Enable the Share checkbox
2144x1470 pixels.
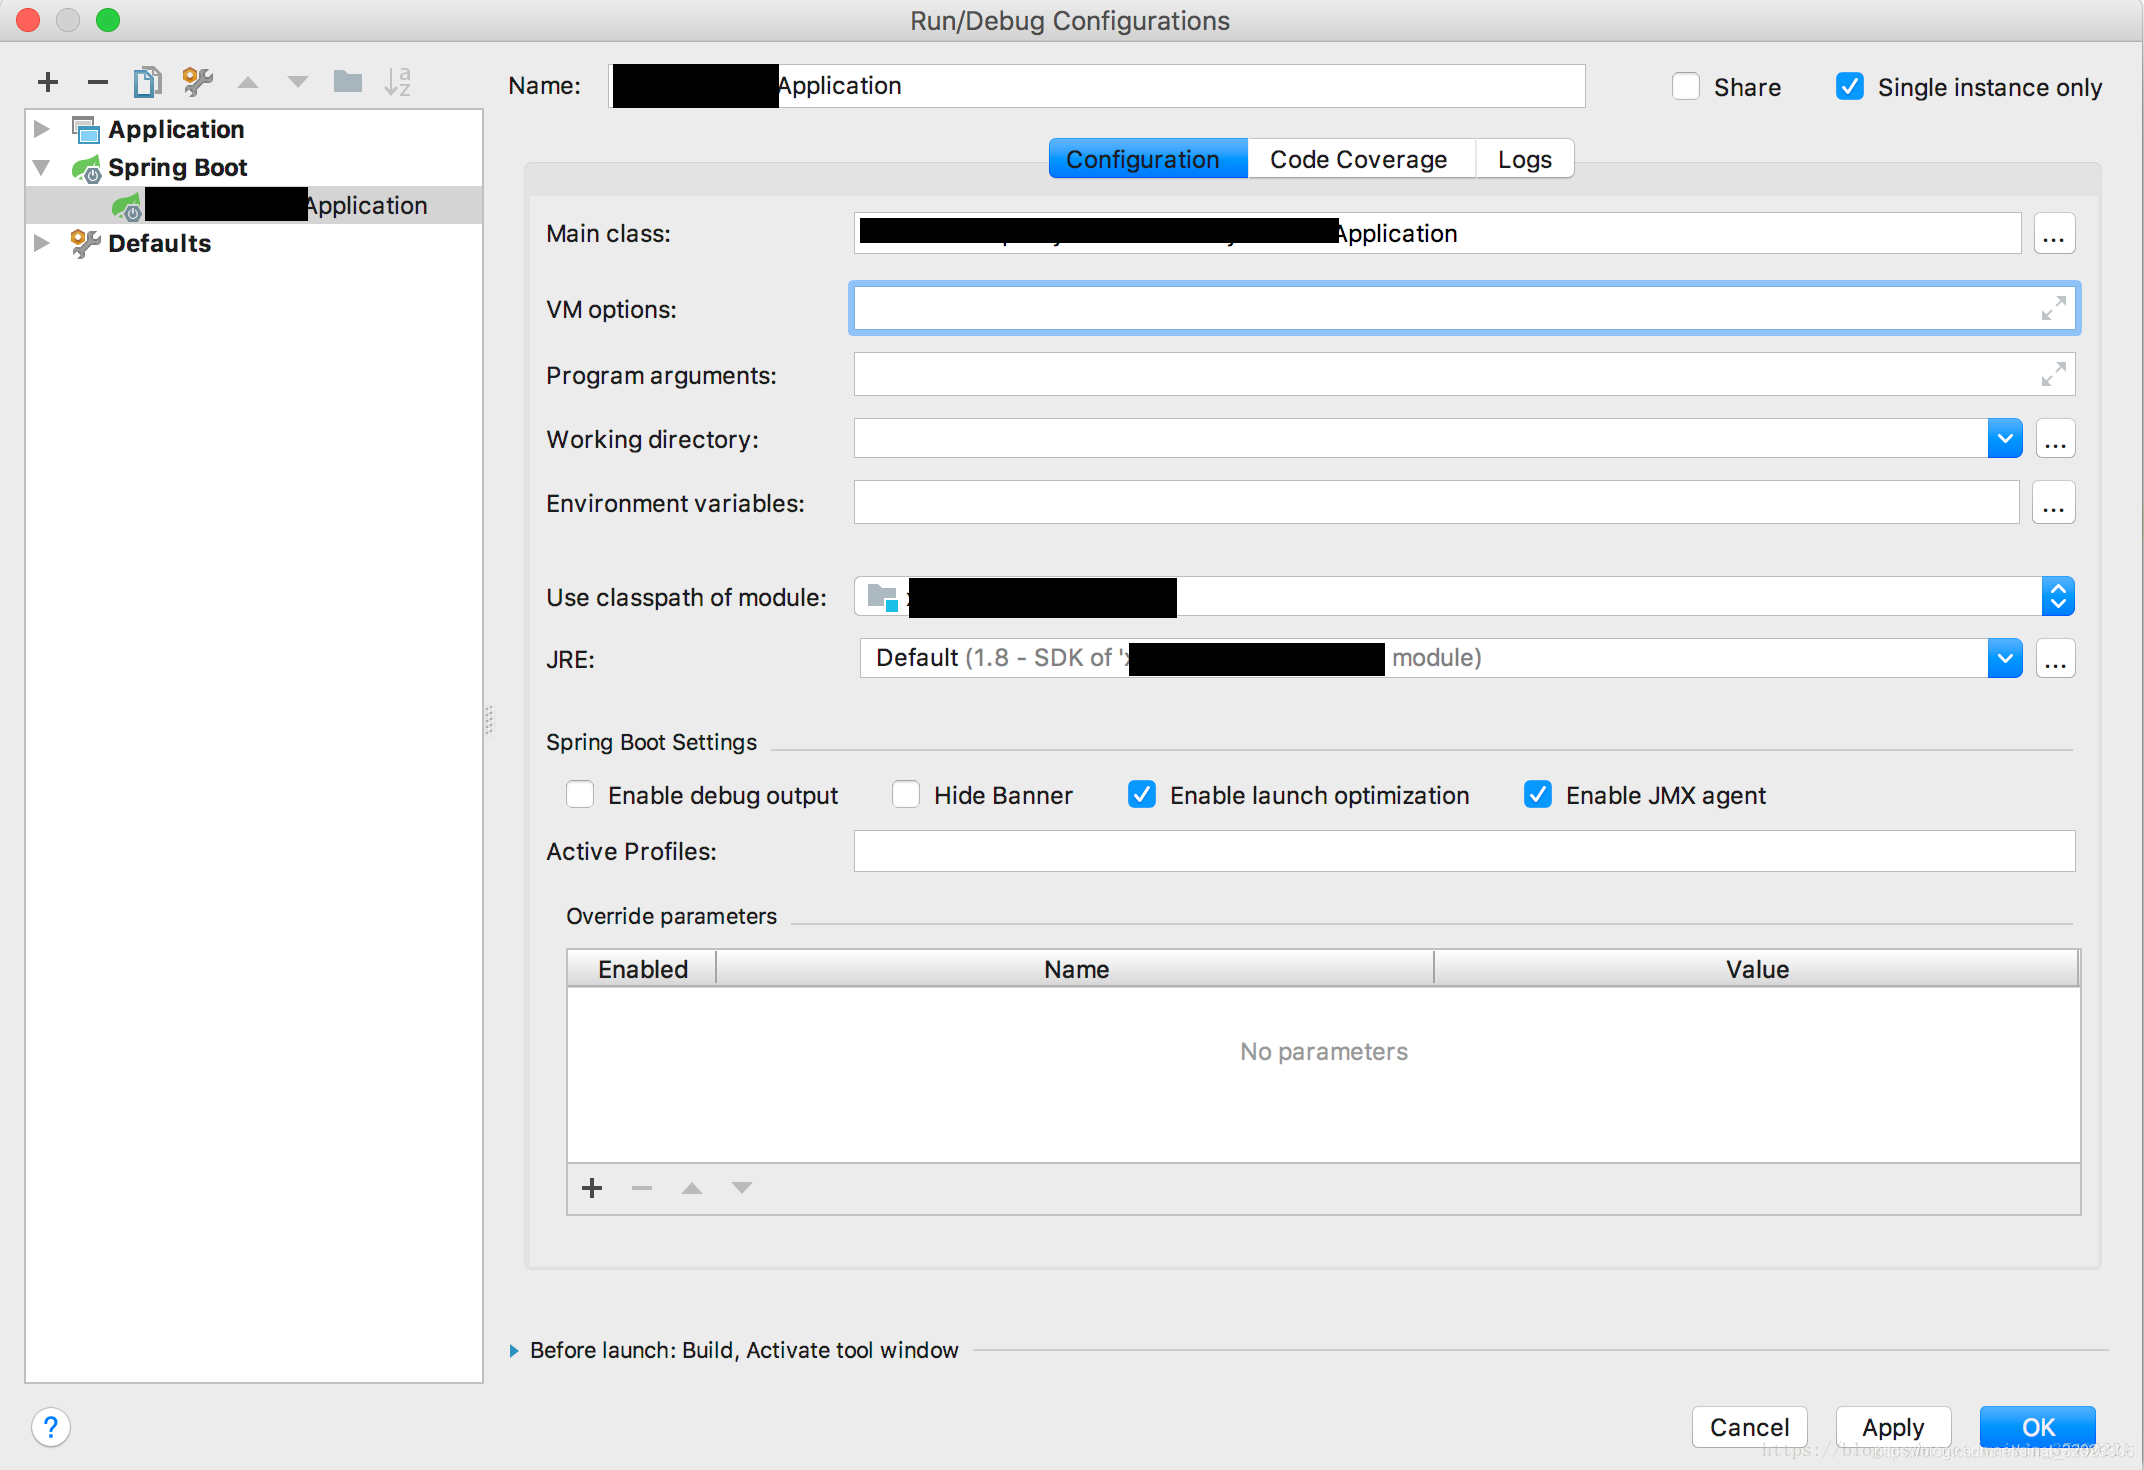tap(1686, 87)
